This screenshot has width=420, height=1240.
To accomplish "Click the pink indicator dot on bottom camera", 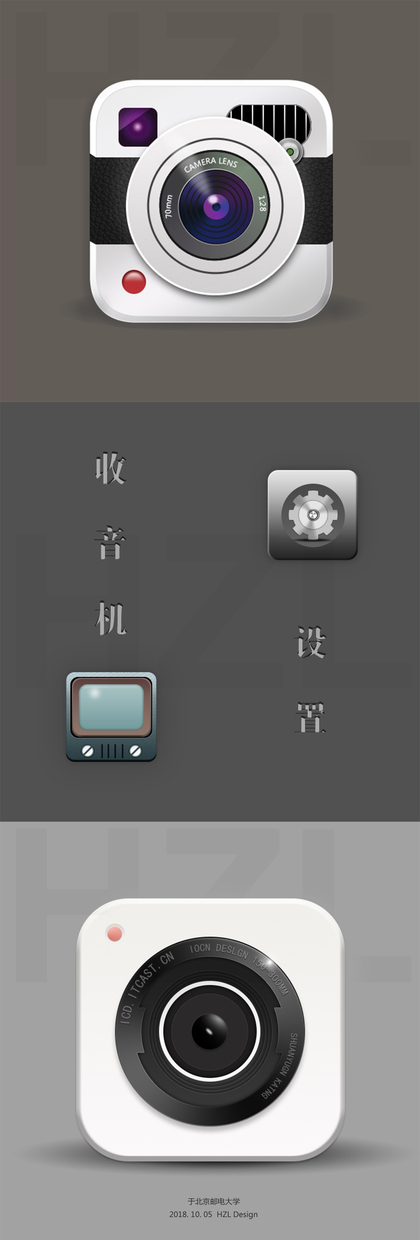I will (115, 934).
